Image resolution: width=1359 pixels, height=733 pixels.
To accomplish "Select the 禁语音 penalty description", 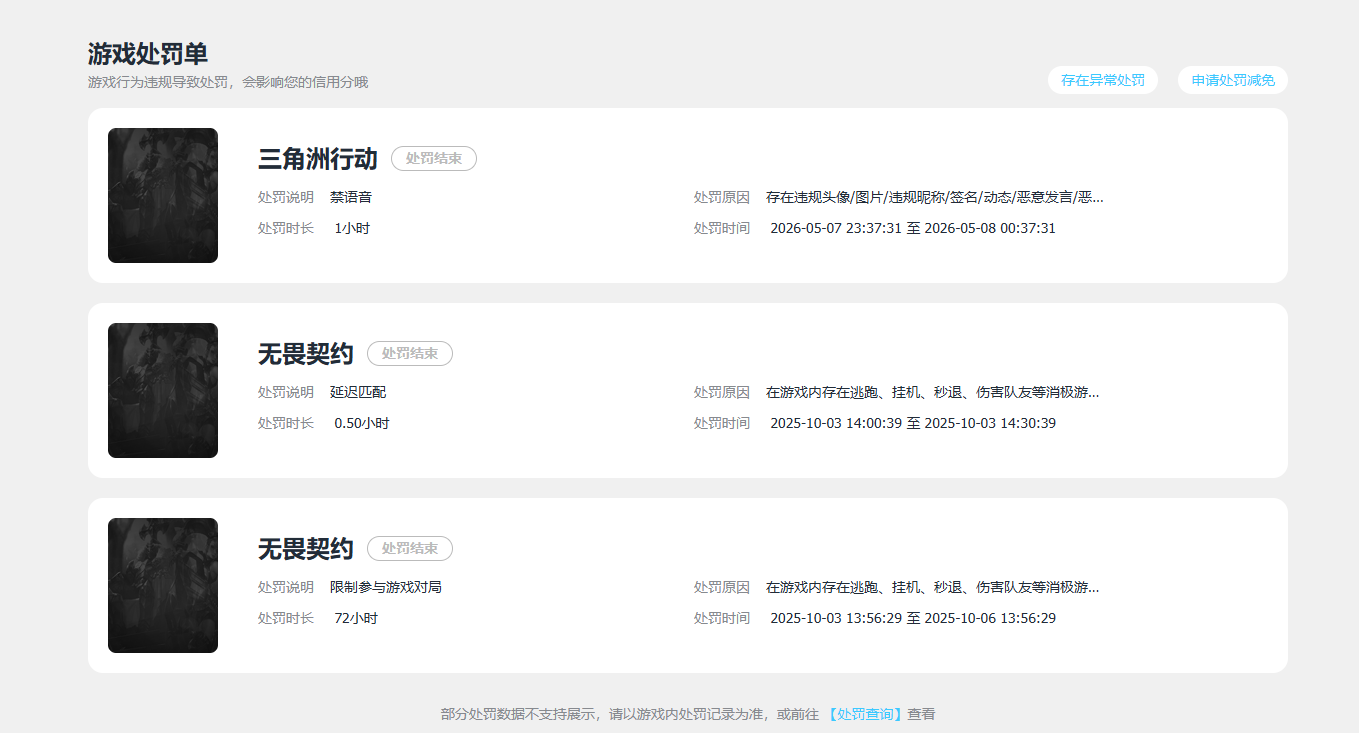I will tap(351, 197).
